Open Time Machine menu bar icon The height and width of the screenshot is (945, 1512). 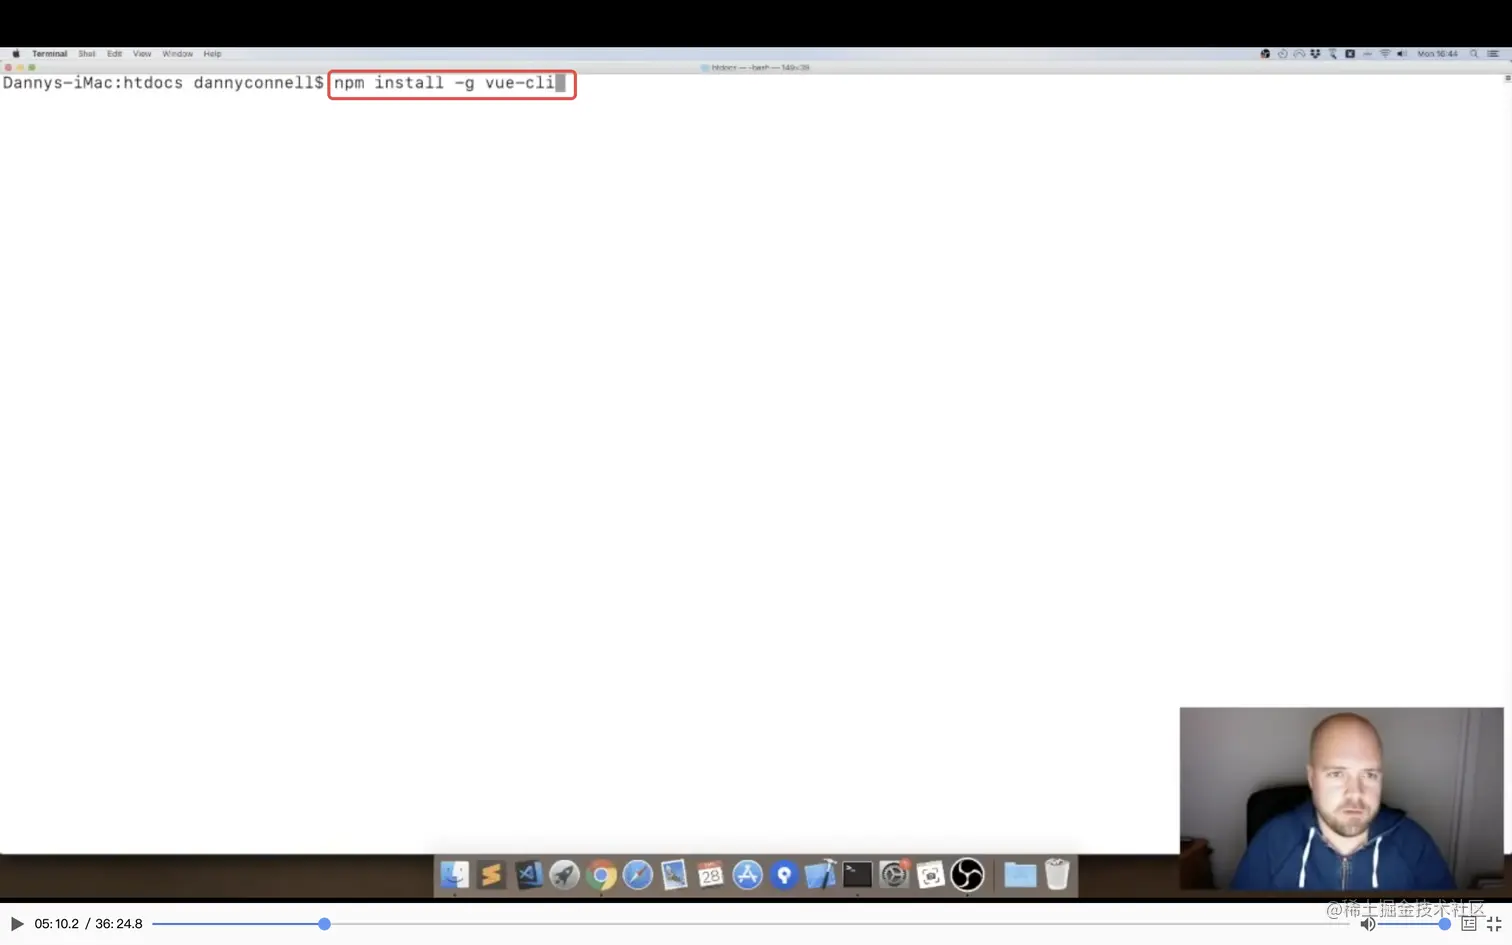1282,54
